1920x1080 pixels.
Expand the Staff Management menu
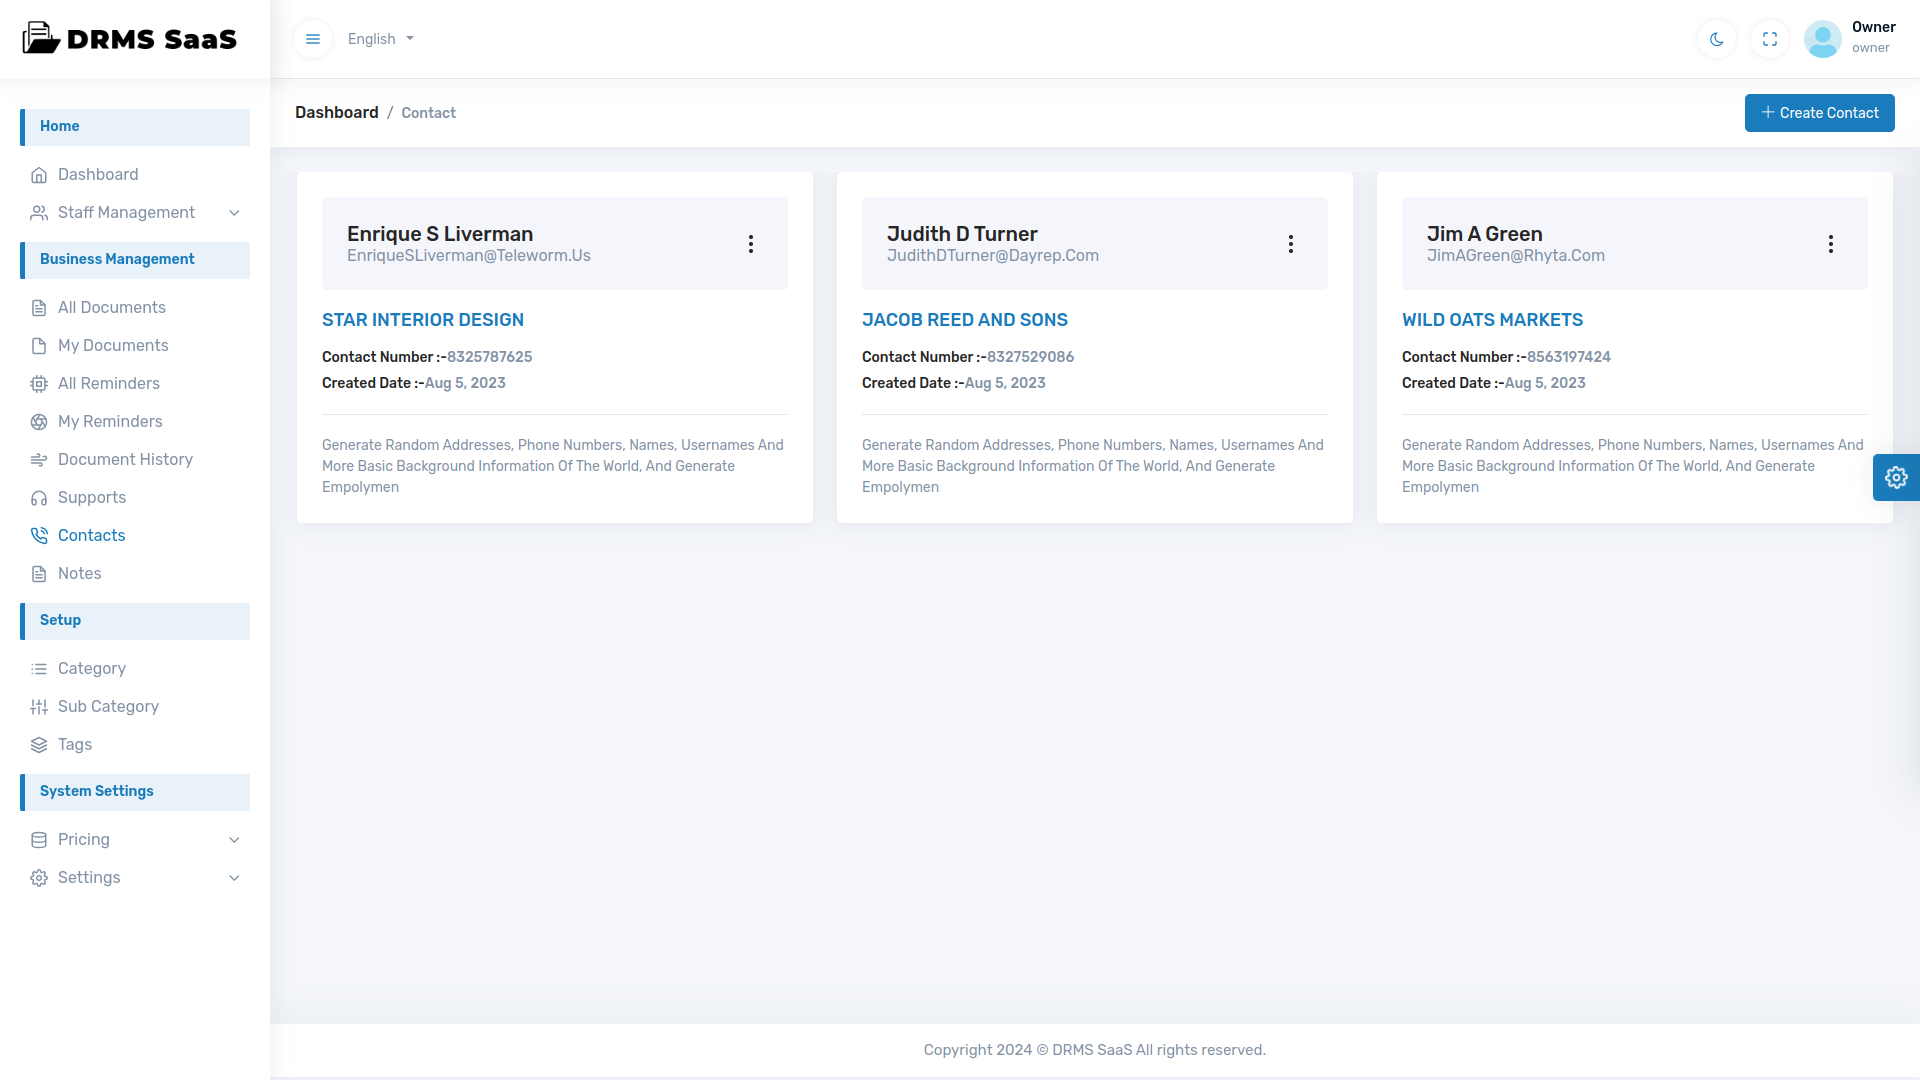(x=234, y=212)
